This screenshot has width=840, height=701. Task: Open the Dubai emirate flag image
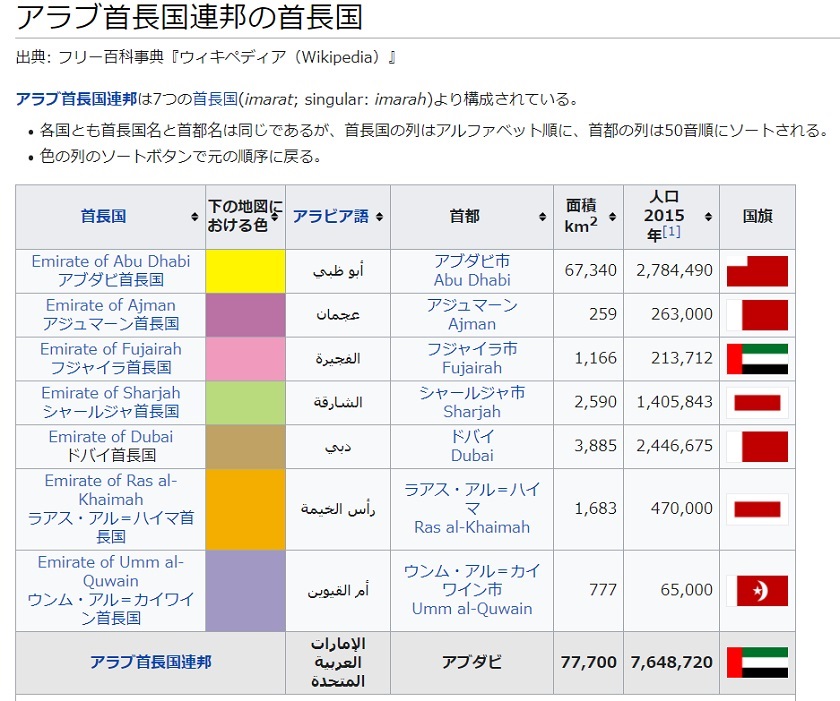757,447
